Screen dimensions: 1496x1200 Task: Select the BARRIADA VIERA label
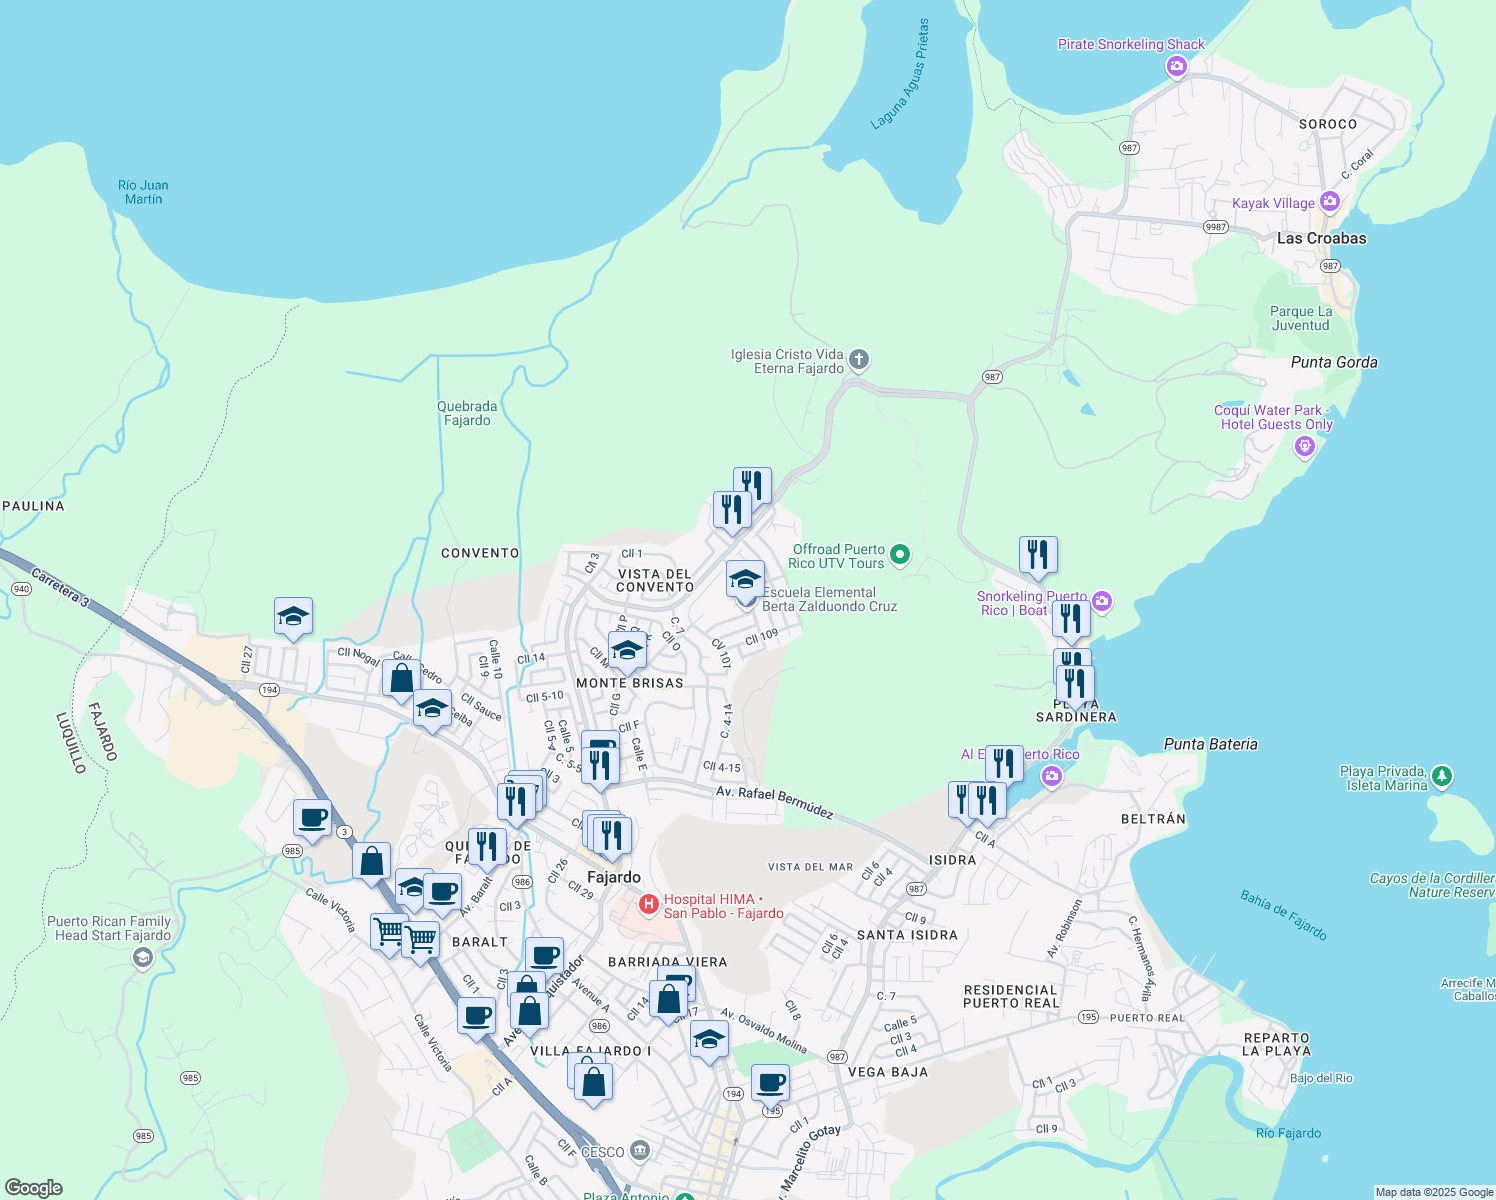tap(668, 962)
